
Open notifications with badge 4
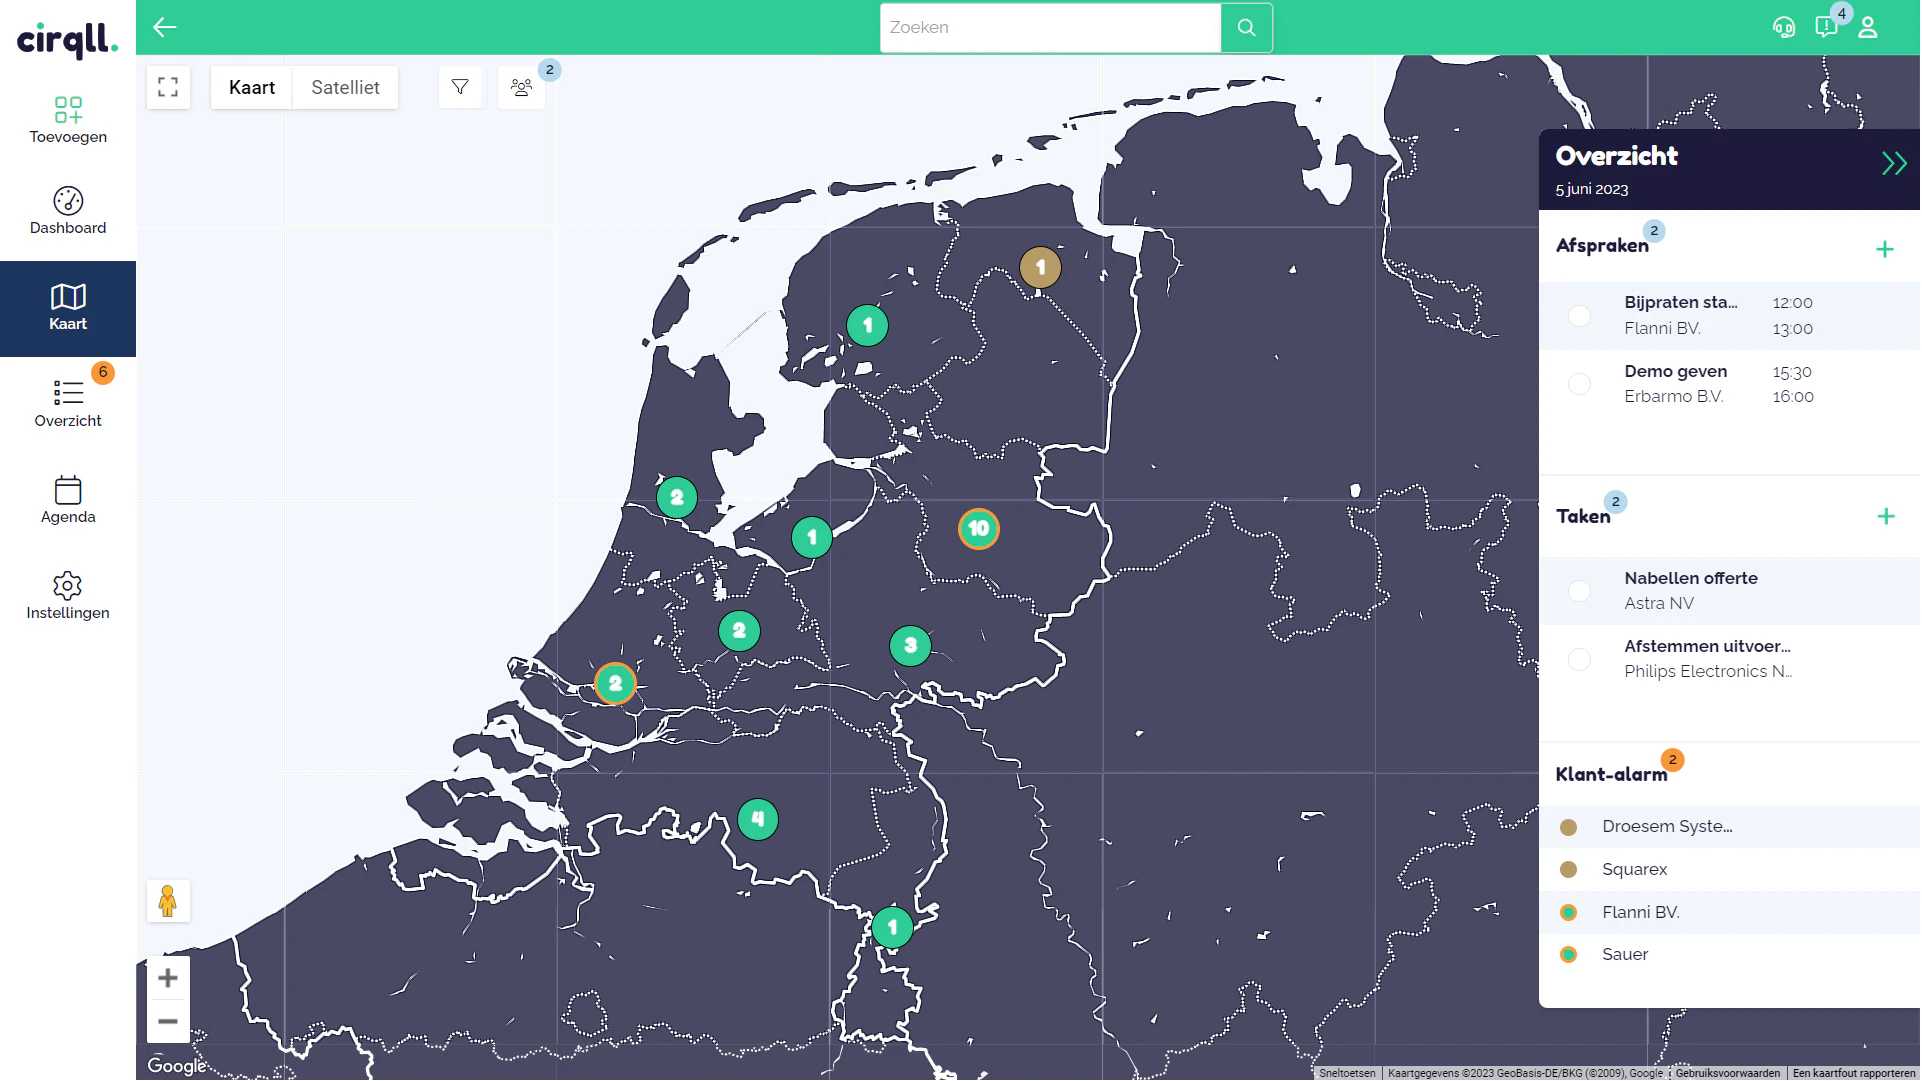coord(1826,27)
